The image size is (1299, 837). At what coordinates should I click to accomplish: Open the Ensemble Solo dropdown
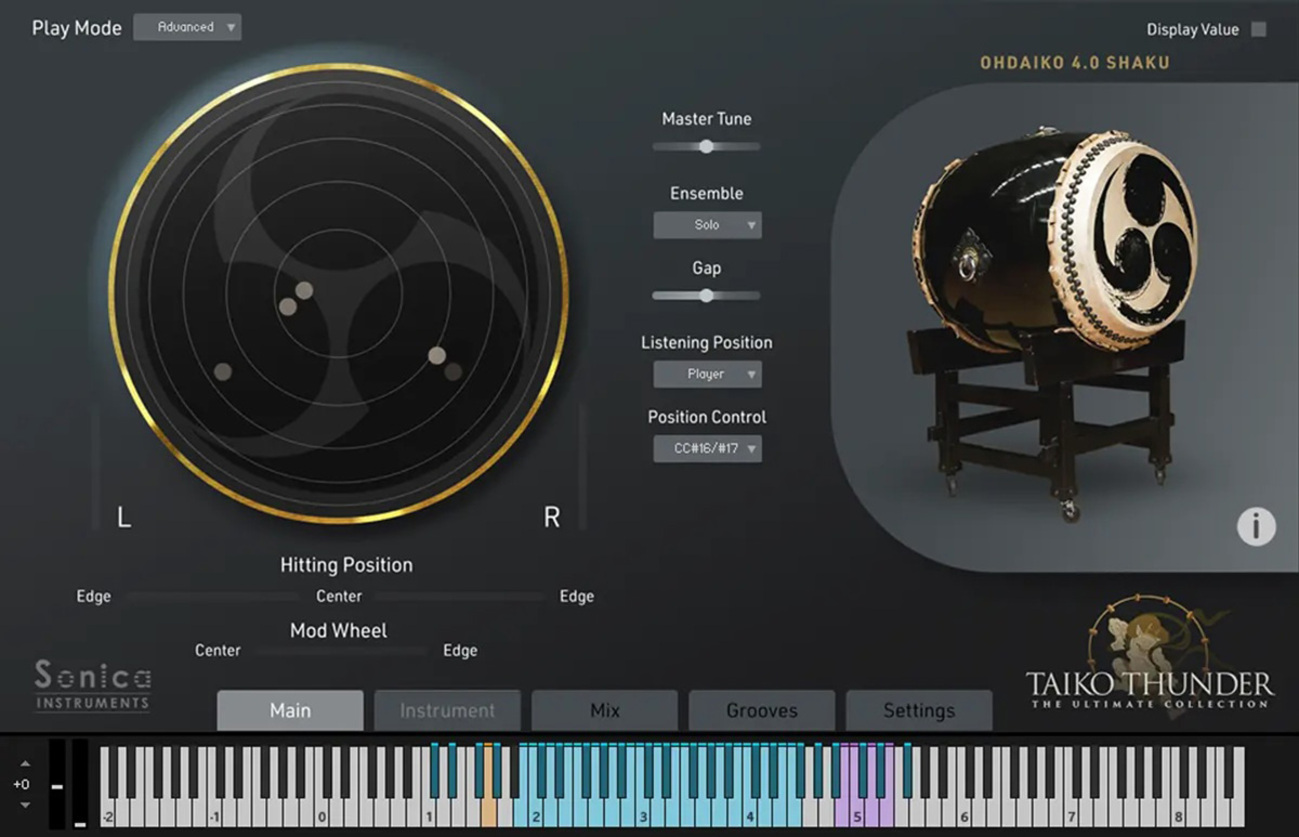click(x=707, y=225)
